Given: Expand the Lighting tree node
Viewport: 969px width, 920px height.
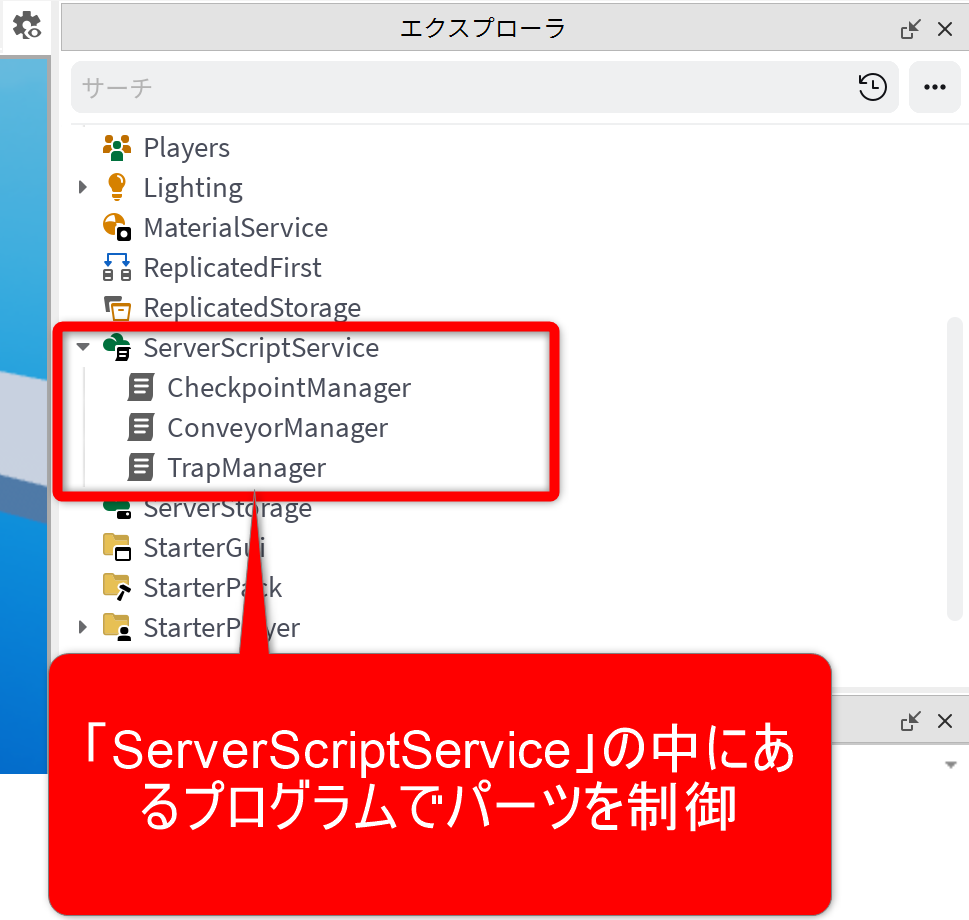Looking at the screenshot, I should pyautogui.click(x=83, y=187).
